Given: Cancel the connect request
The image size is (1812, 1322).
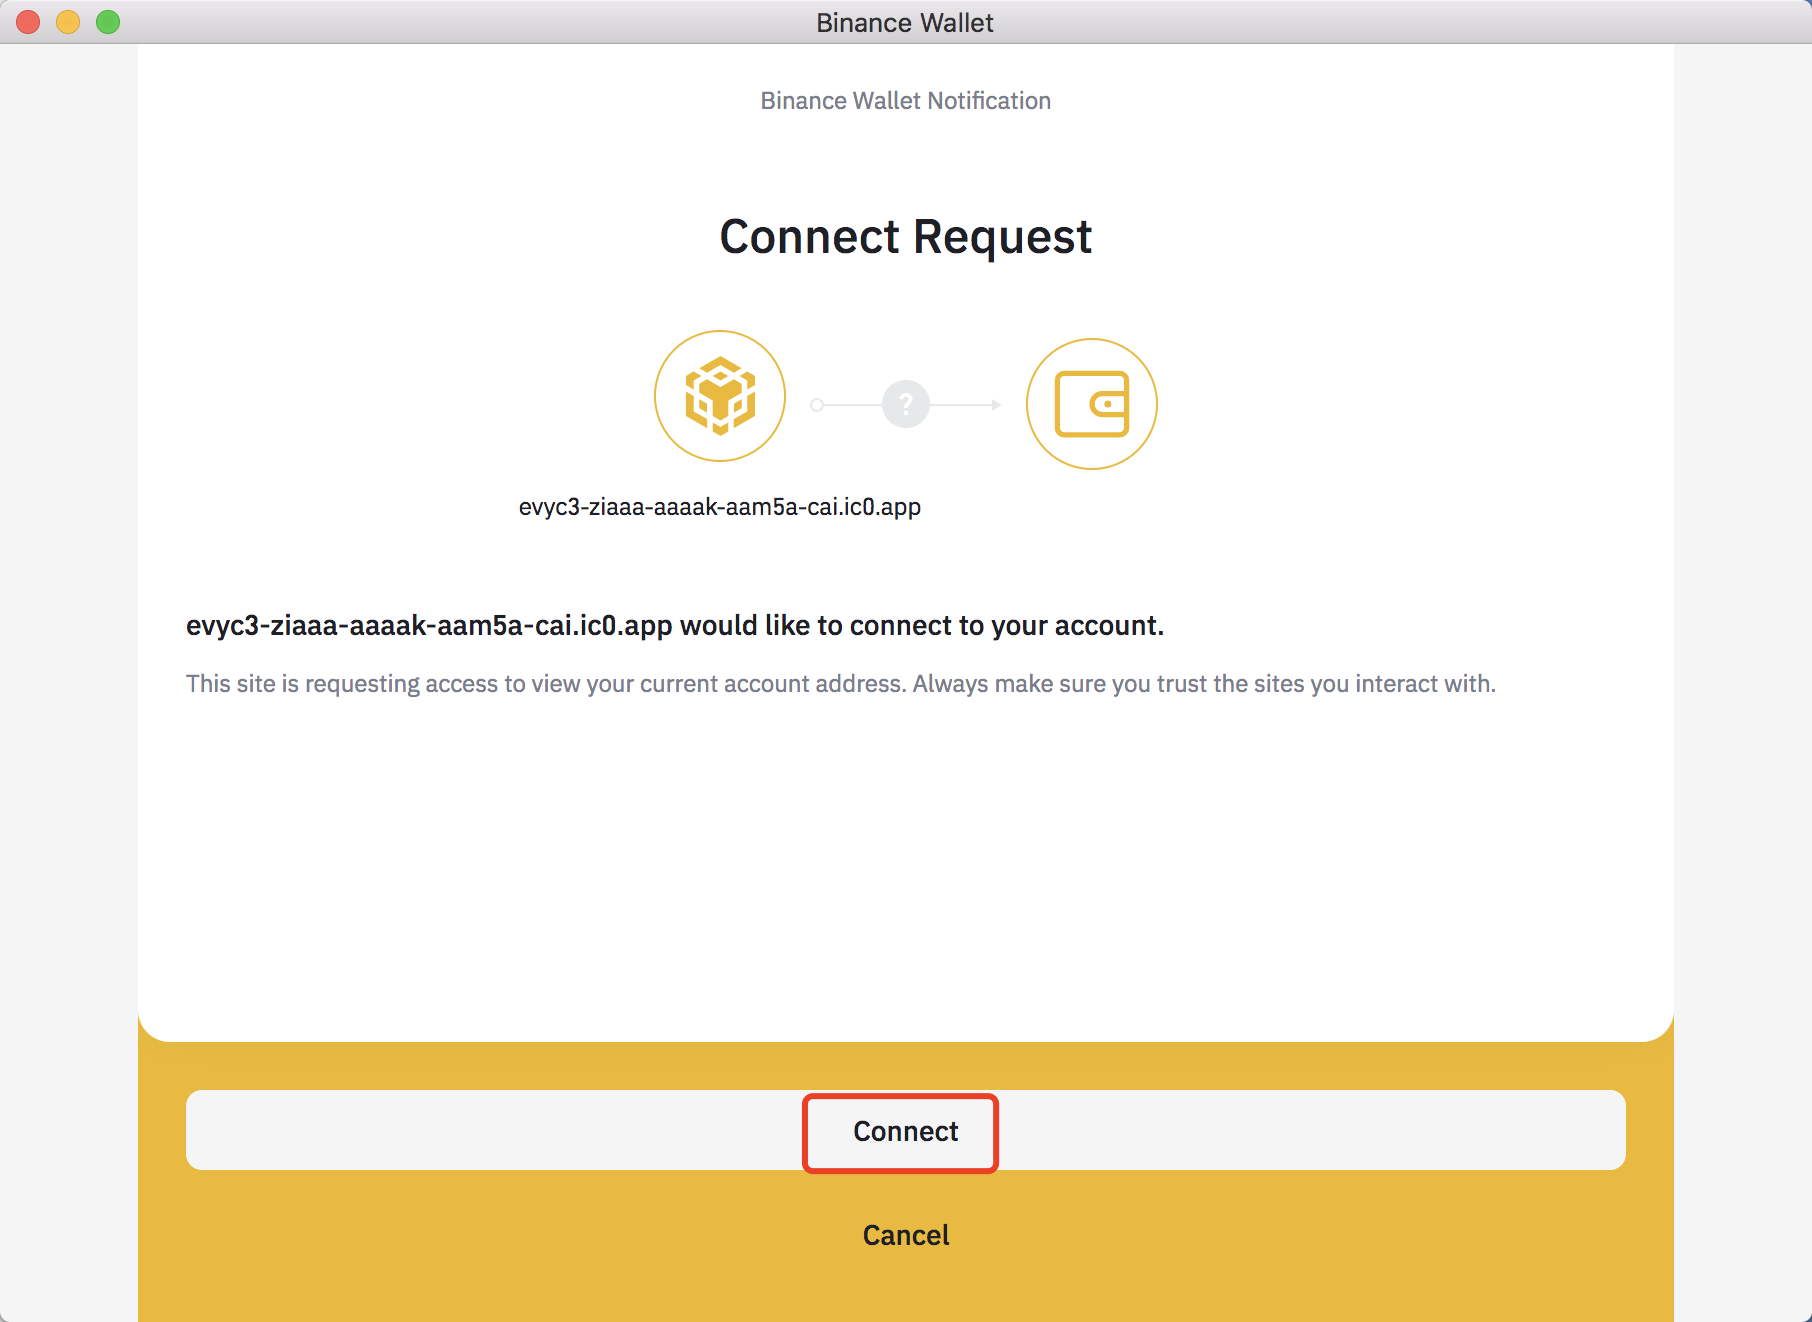Looking at the screenshot, I should pyautogui.click(x=905, y=1235).
